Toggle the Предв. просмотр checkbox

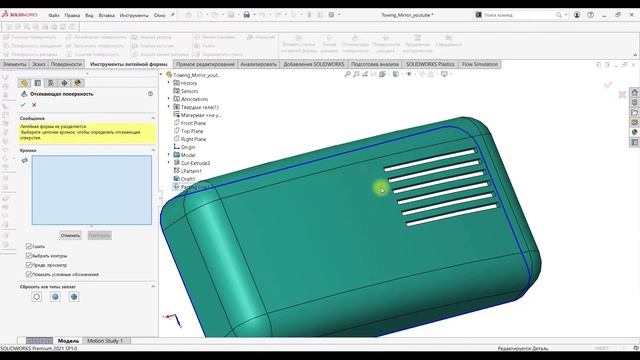tap(29, 265)
